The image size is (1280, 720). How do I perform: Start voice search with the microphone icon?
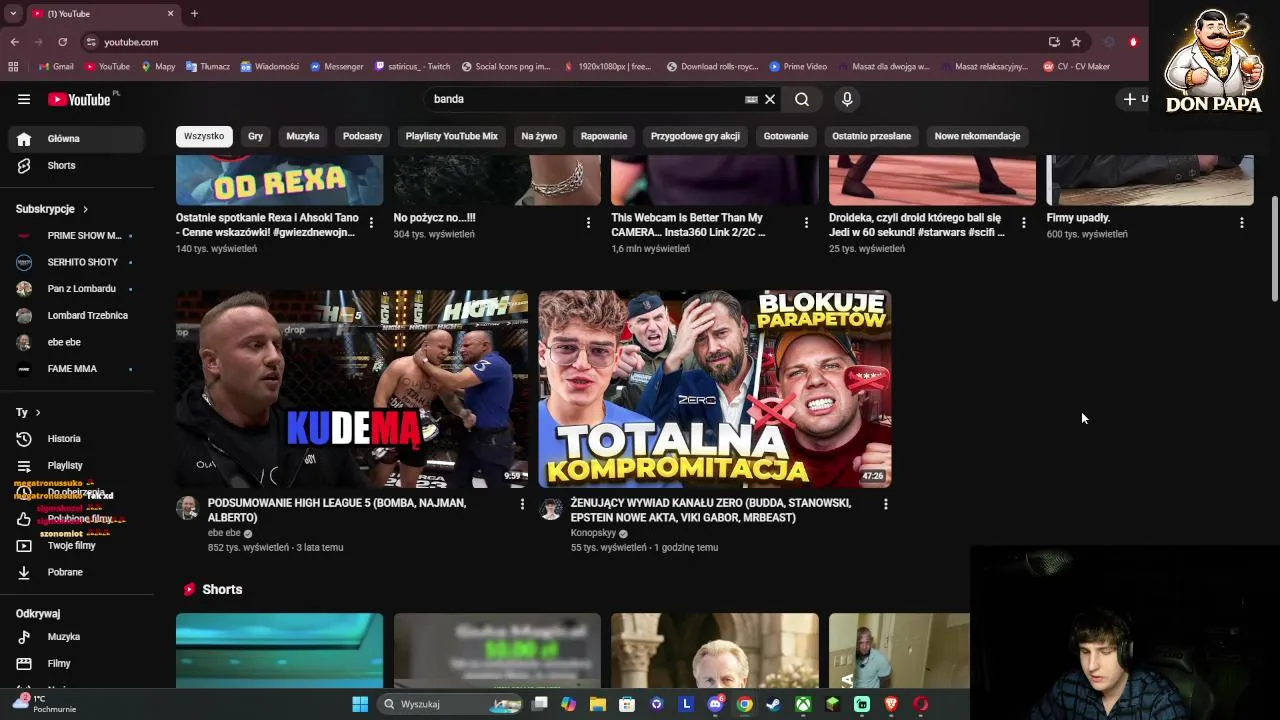pyautogui.click(x=847, y=99)
